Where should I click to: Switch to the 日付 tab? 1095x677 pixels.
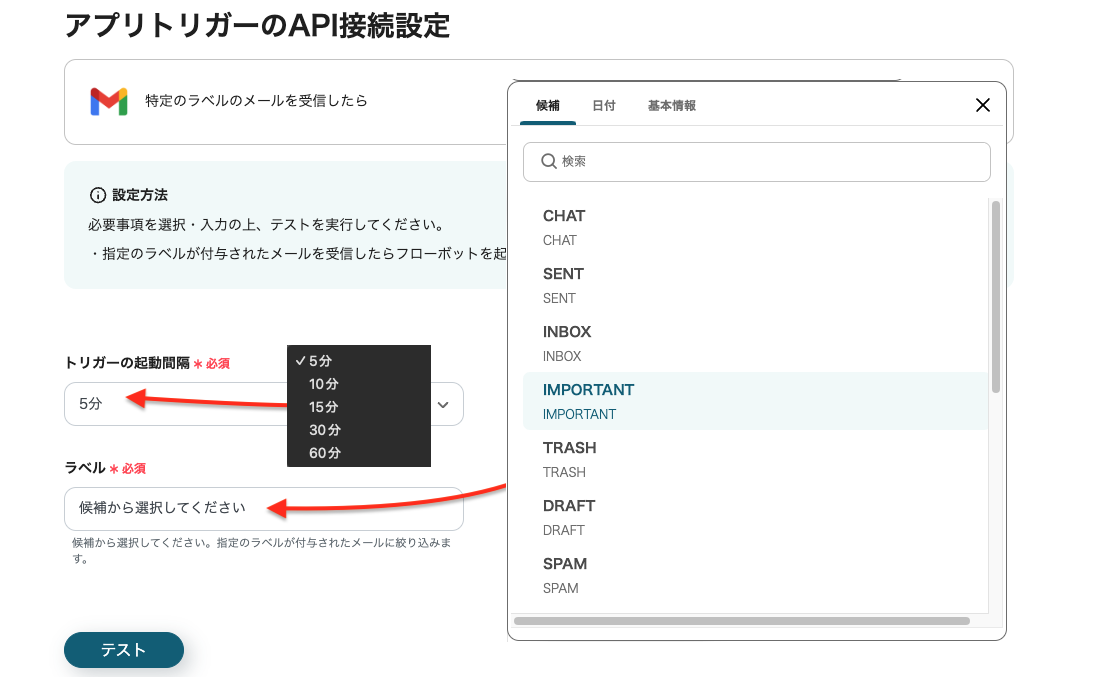pyautogui.click(x=603, y=105)
